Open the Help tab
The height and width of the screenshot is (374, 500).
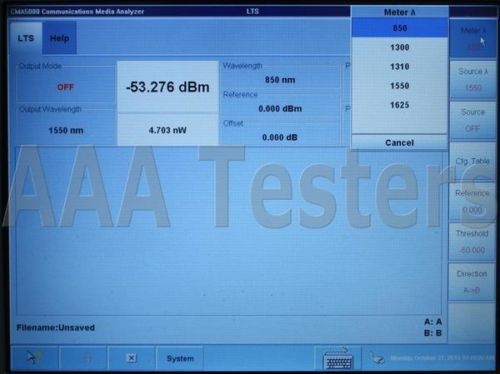coord(60,38)
